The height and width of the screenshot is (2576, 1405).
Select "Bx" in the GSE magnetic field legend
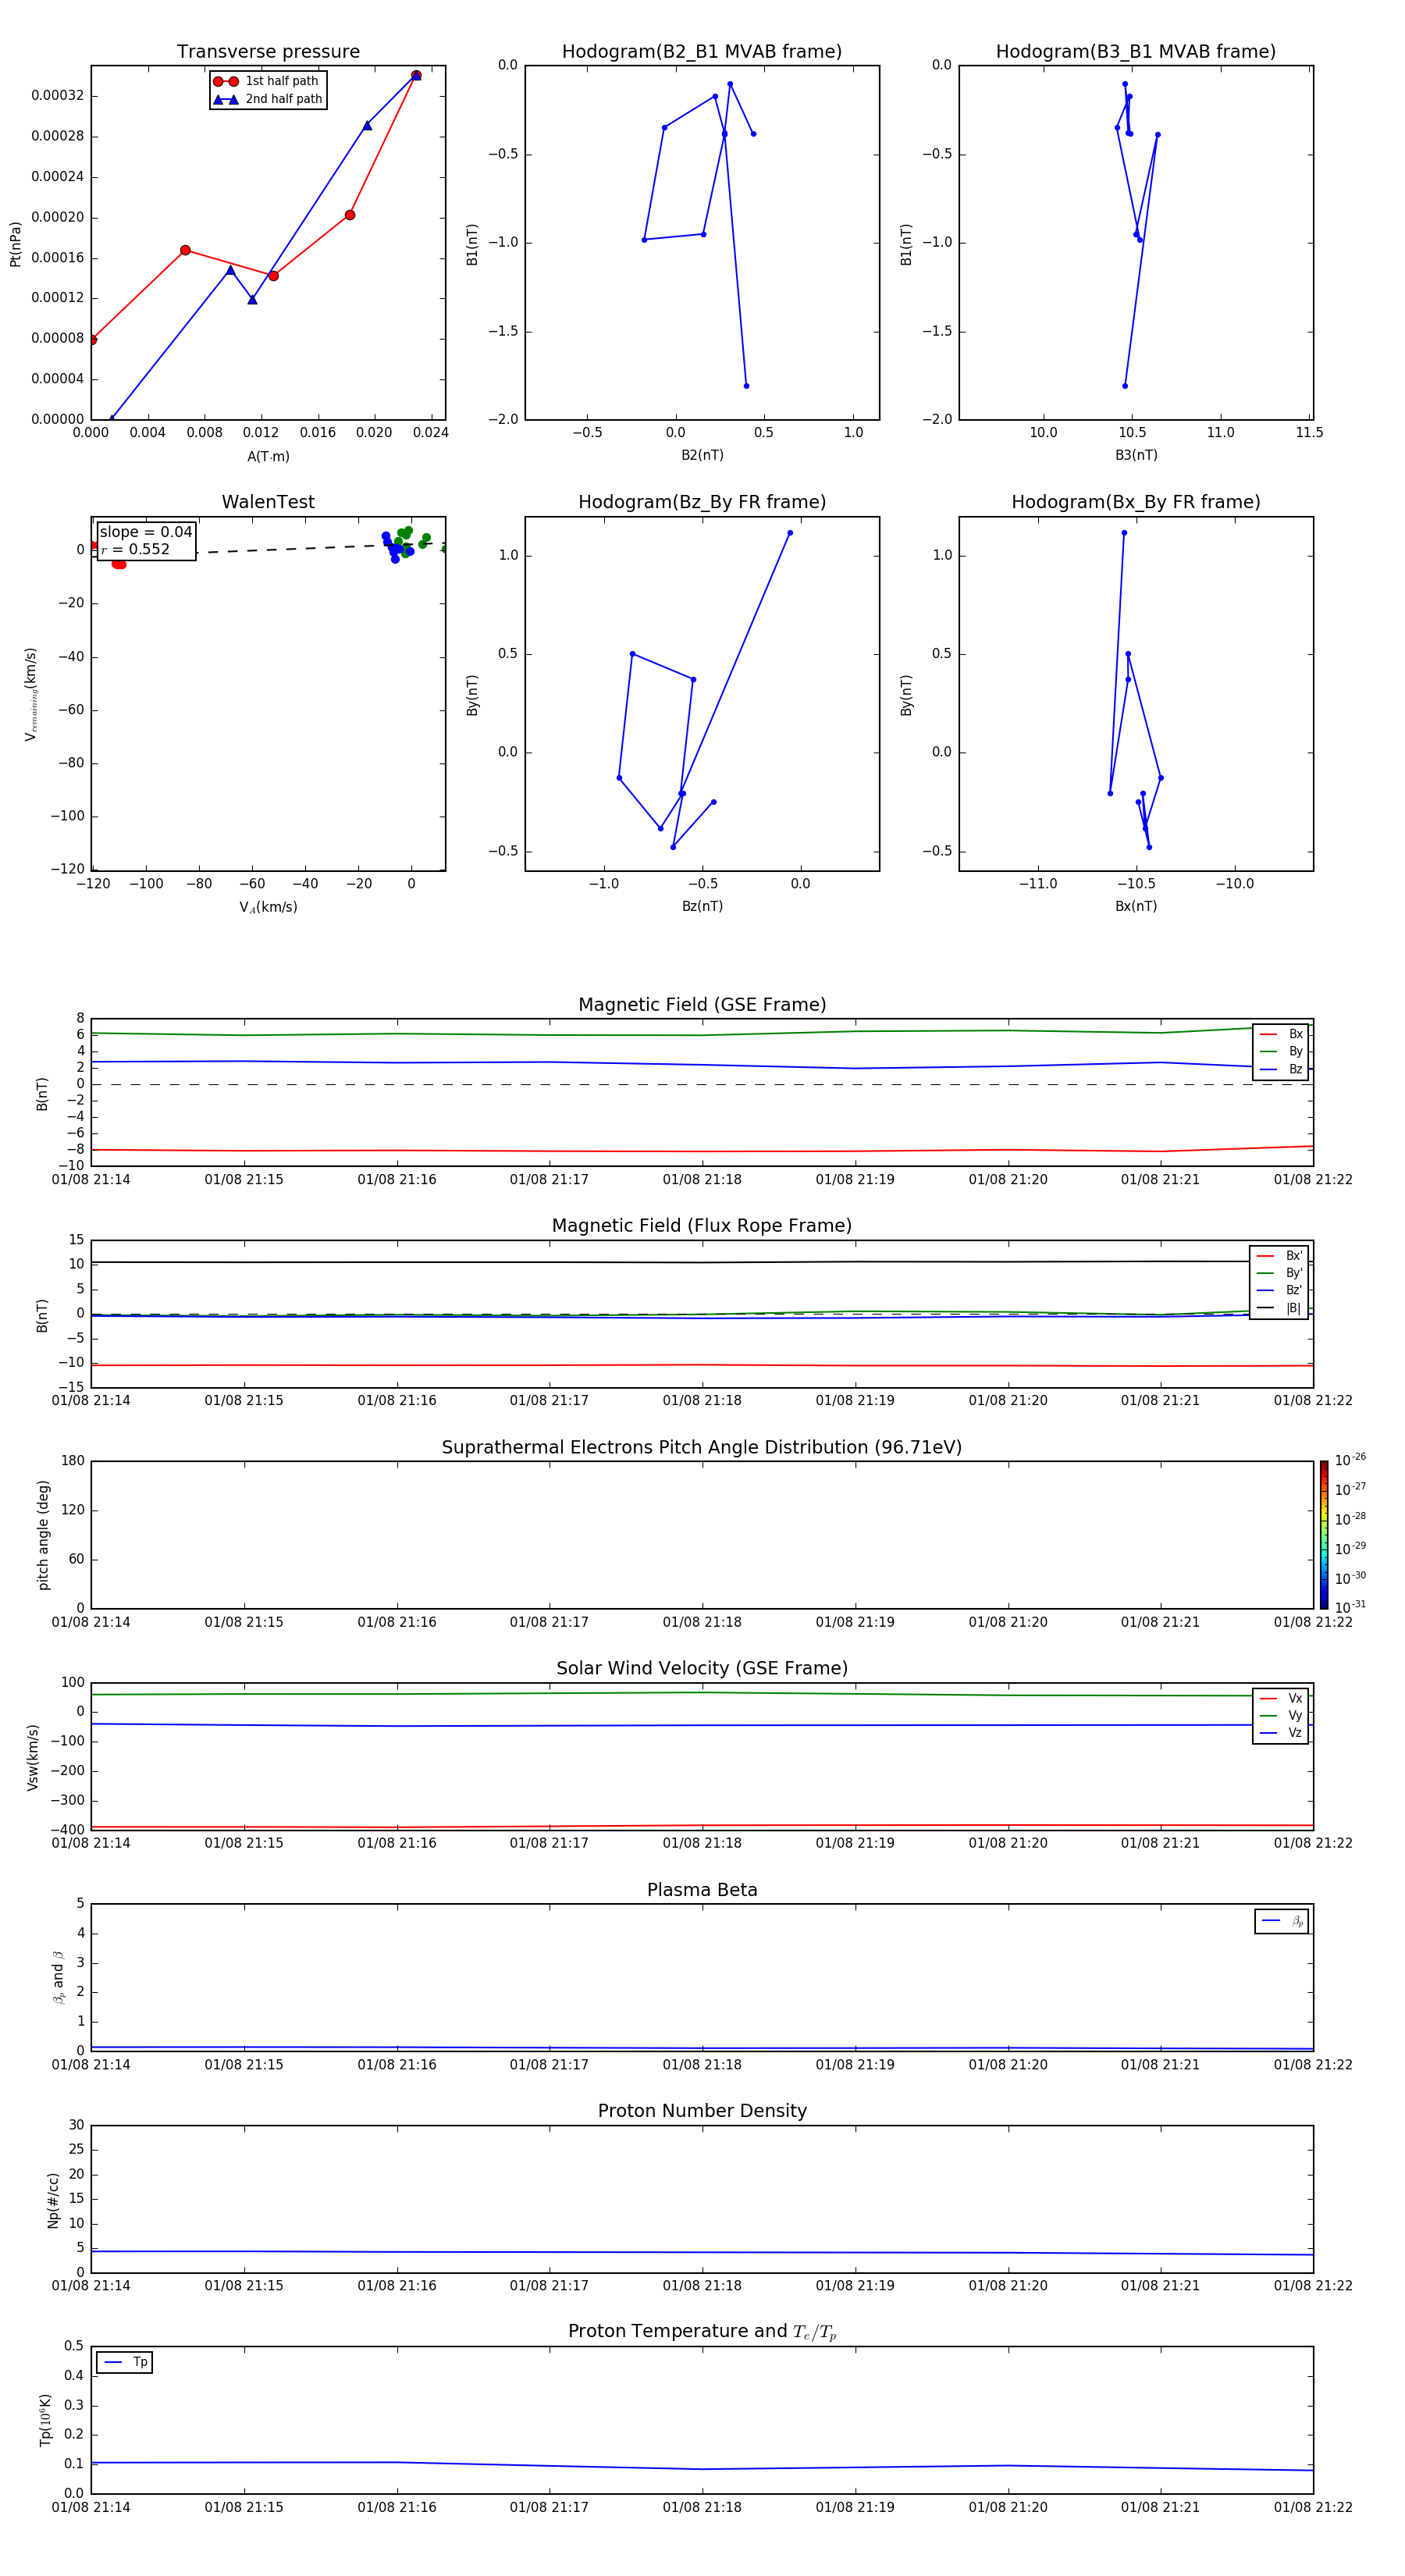pyautogui.click(x=1281, y=1034)
